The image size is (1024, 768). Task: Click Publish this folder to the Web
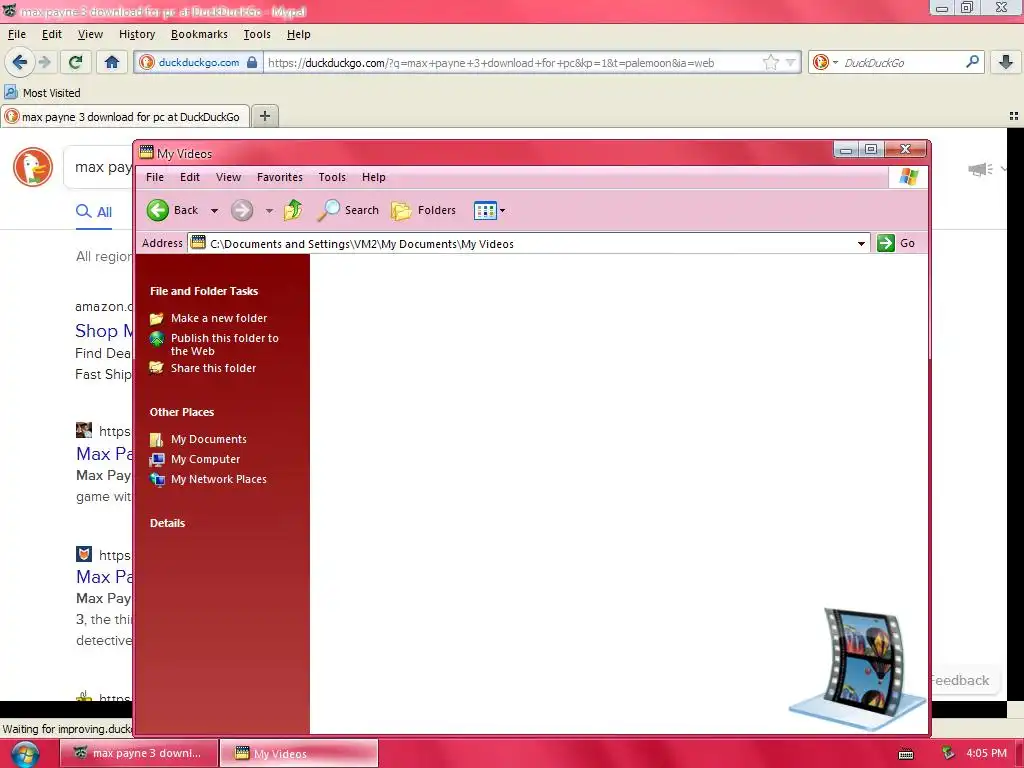pyautogui.click(x=224, y=344)
